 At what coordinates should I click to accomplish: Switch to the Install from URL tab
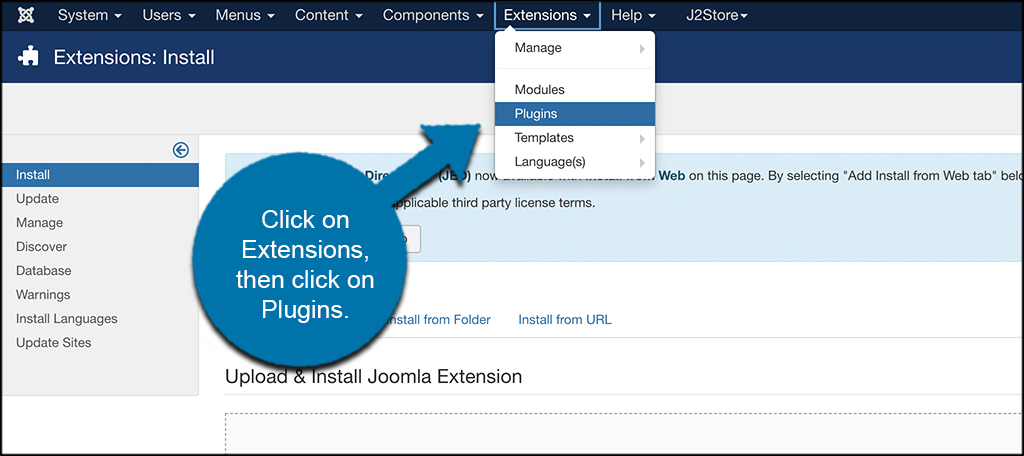click(x=565, y=320)
